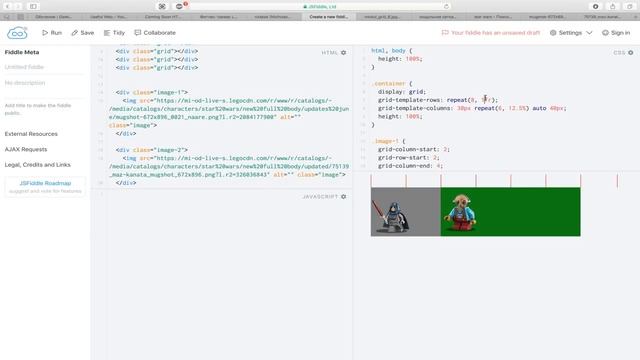Open the Collaborate feature
This screenshot has width=640, height=360.
(x=155, y=33)
